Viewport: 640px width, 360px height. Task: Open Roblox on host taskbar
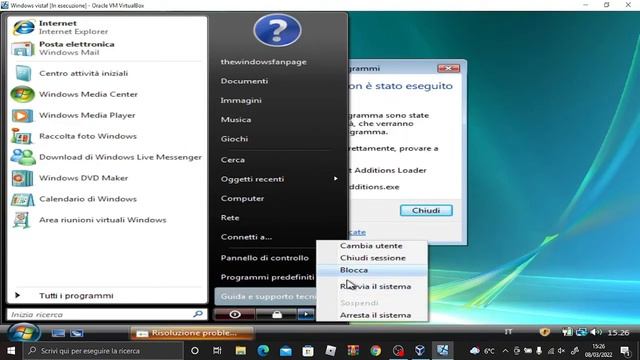coord(331,351)
